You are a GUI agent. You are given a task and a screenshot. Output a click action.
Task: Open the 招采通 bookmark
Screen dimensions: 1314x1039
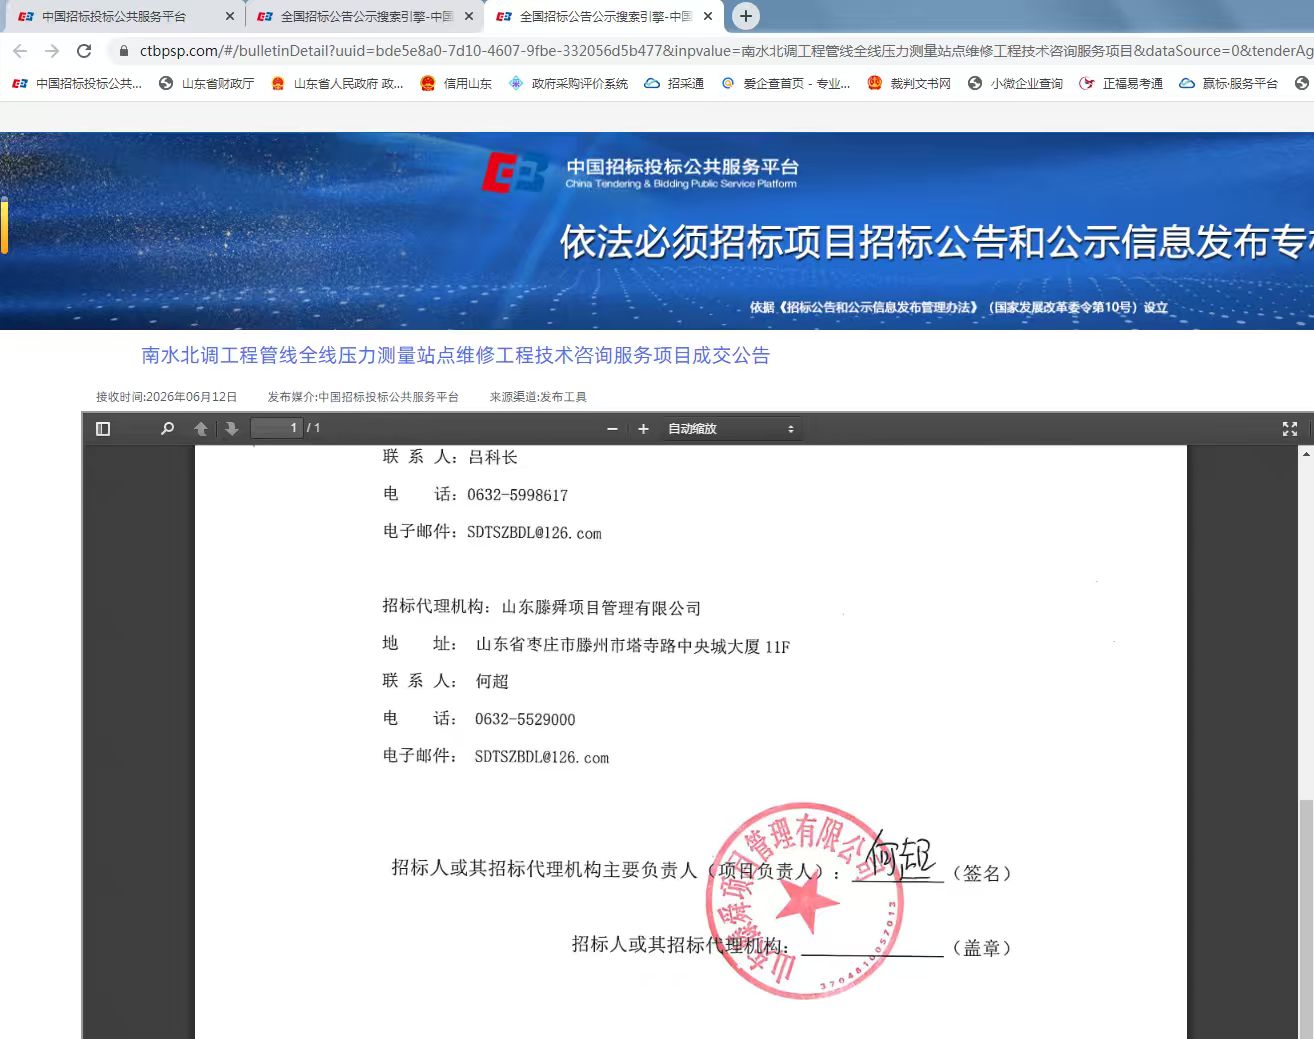(674, 84)
